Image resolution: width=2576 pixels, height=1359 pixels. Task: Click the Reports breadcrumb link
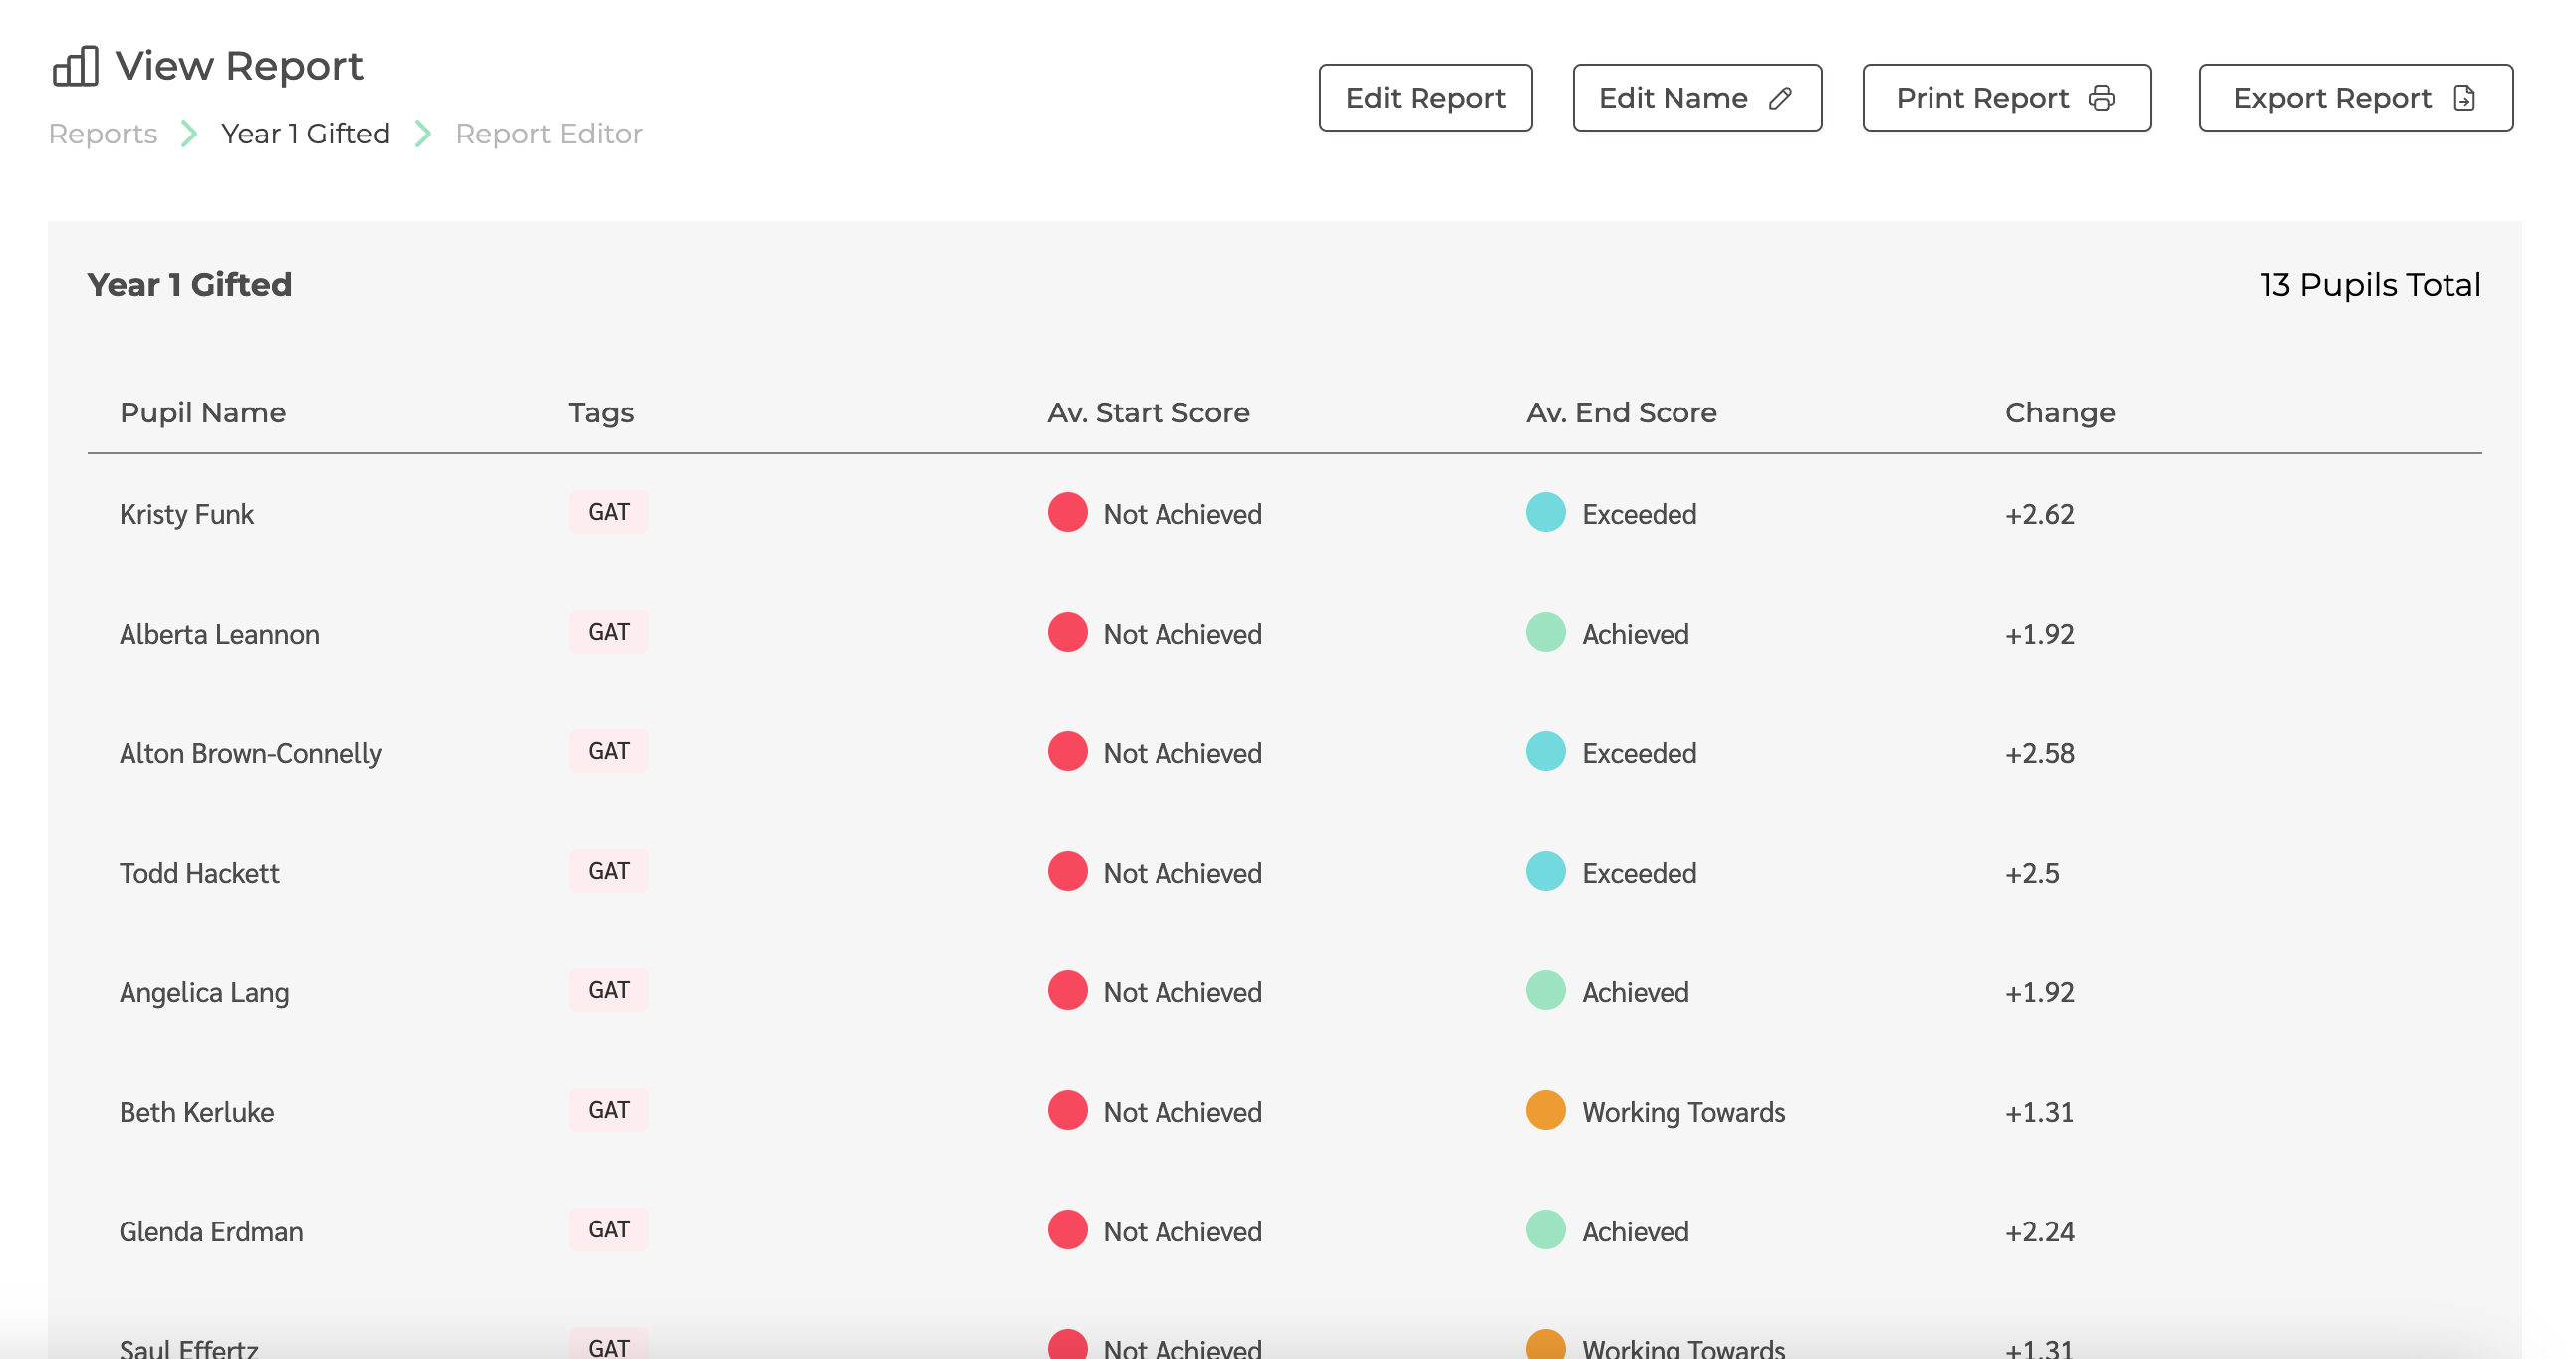pos(103,133)
